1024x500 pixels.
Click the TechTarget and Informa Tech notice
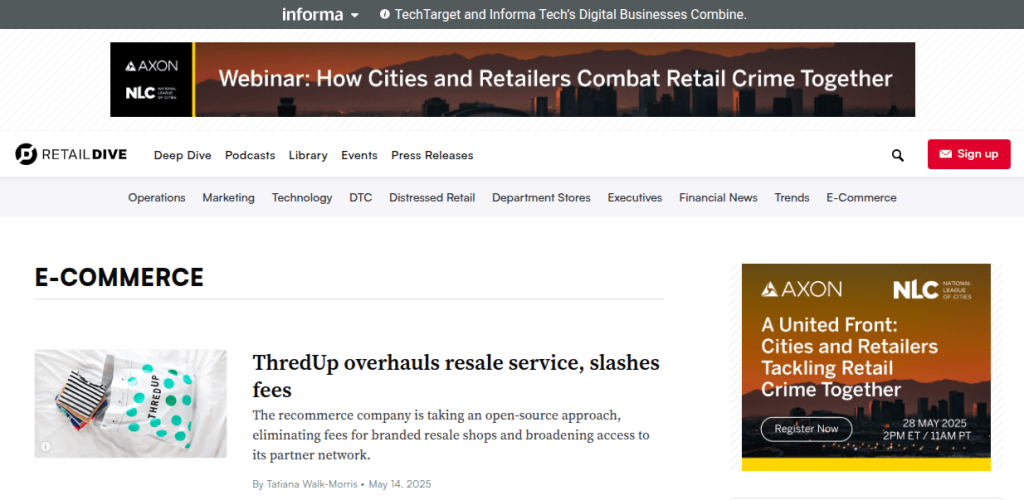pos(570,14)
